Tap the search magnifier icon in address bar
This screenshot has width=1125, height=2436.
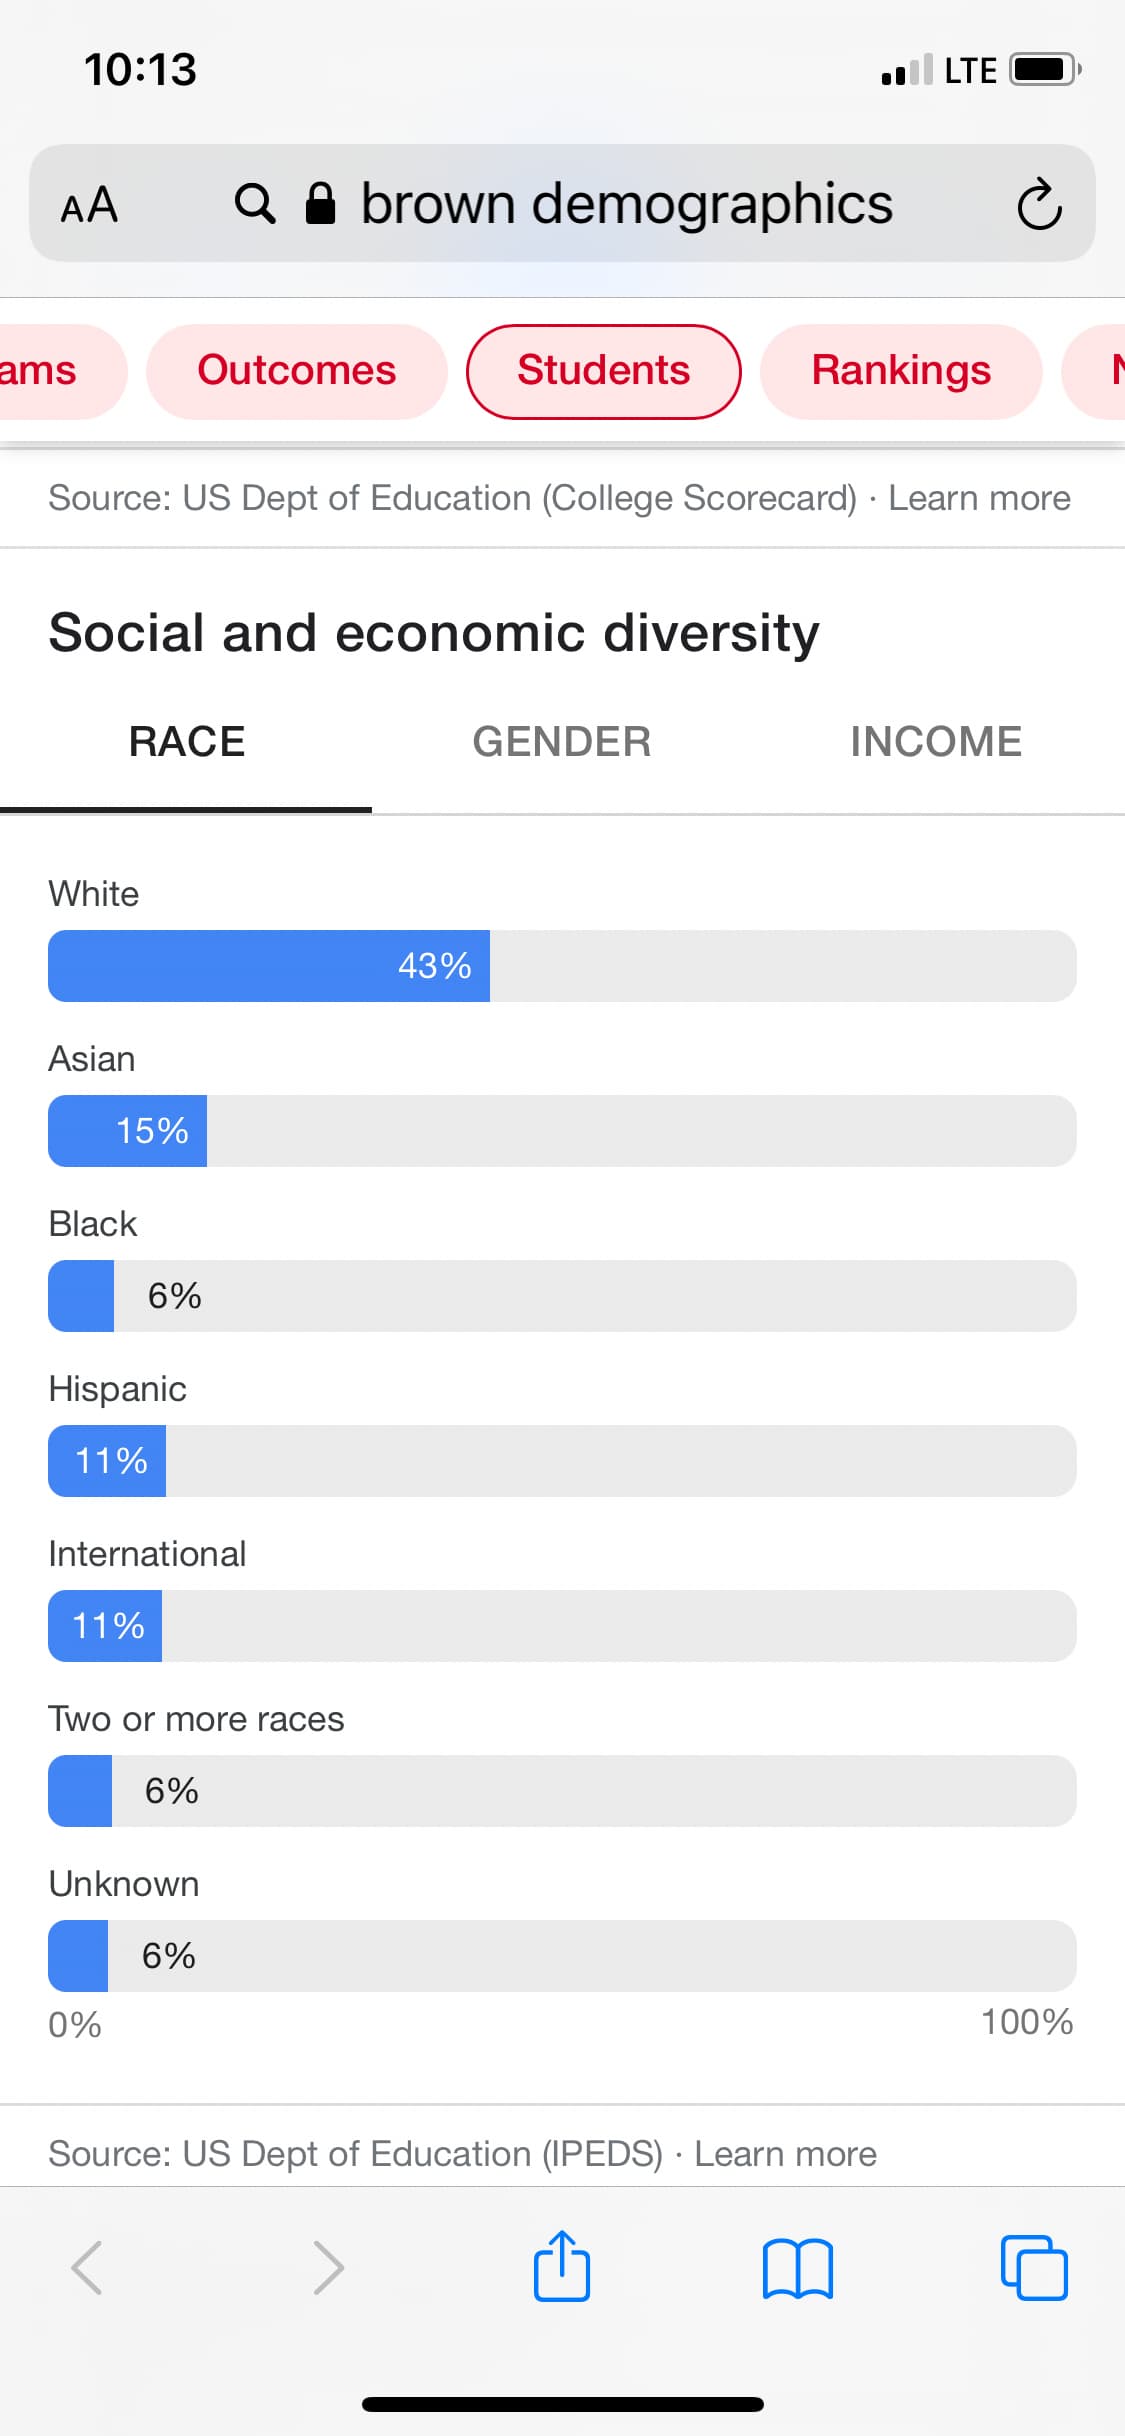[x=255, y=204]
